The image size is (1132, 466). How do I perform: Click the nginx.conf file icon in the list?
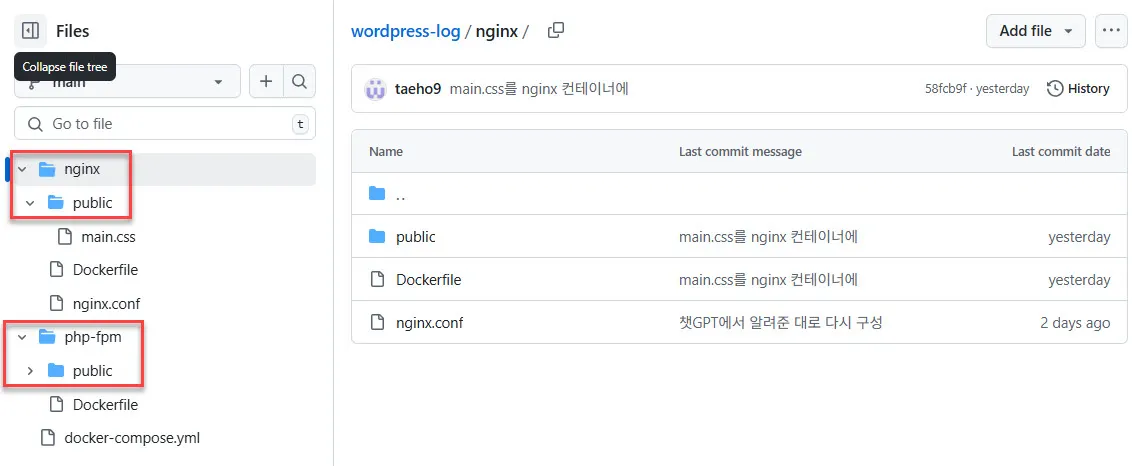click(376, 322)
